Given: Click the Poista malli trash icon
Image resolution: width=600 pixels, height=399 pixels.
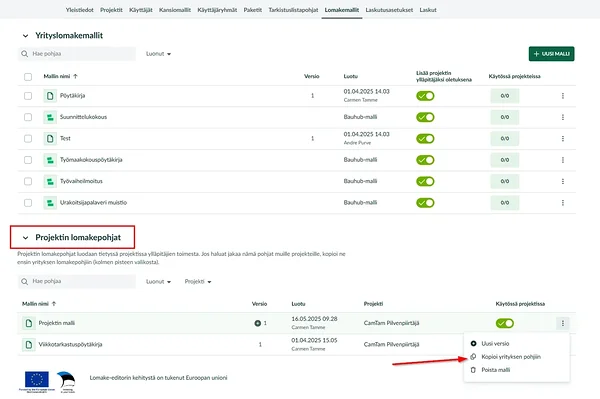Looking at the screenshot, I should [473, 370].
